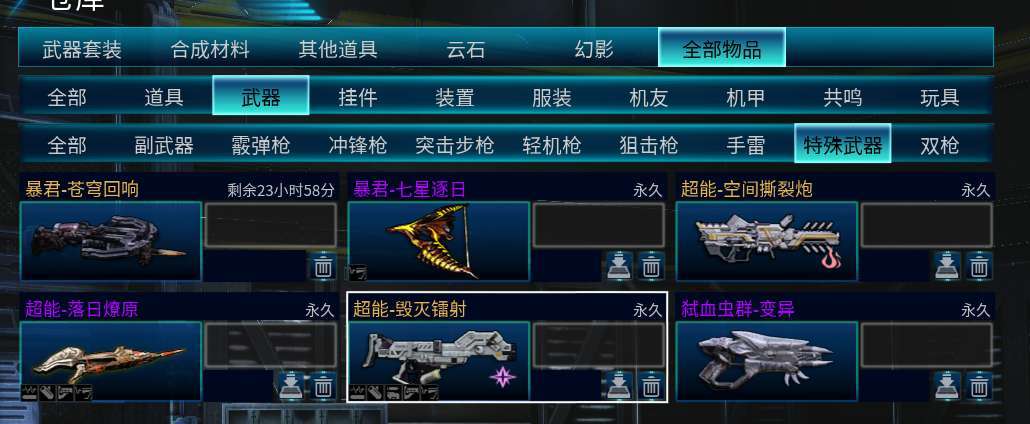Click trash icon for 超能-毁灭镭射
Screen dimensions: 1030x424
click(x=651, y=386)
